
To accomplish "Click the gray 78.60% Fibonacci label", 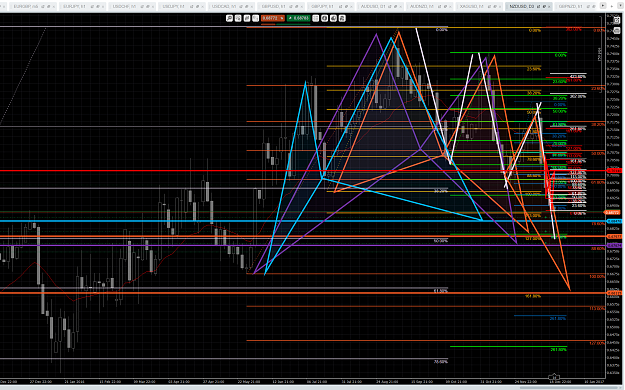I will 440,361.
